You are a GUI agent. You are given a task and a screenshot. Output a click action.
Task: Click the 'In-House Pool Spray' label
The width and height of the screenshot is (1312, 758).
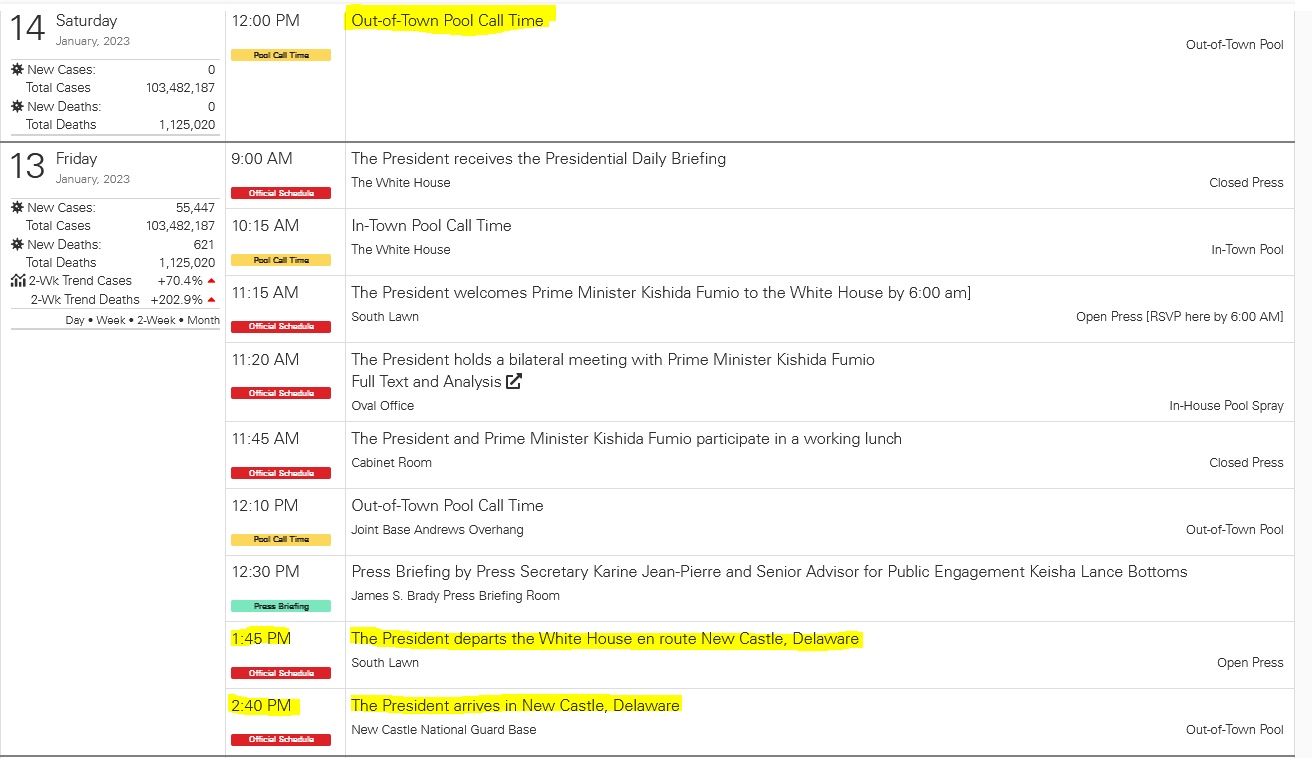tap(1227, 406)
